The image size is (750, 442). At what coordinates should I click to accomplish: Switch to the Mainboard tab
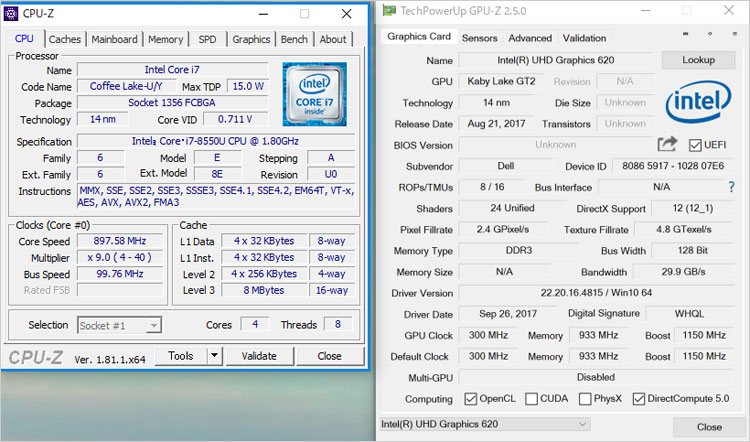point(114,39)
